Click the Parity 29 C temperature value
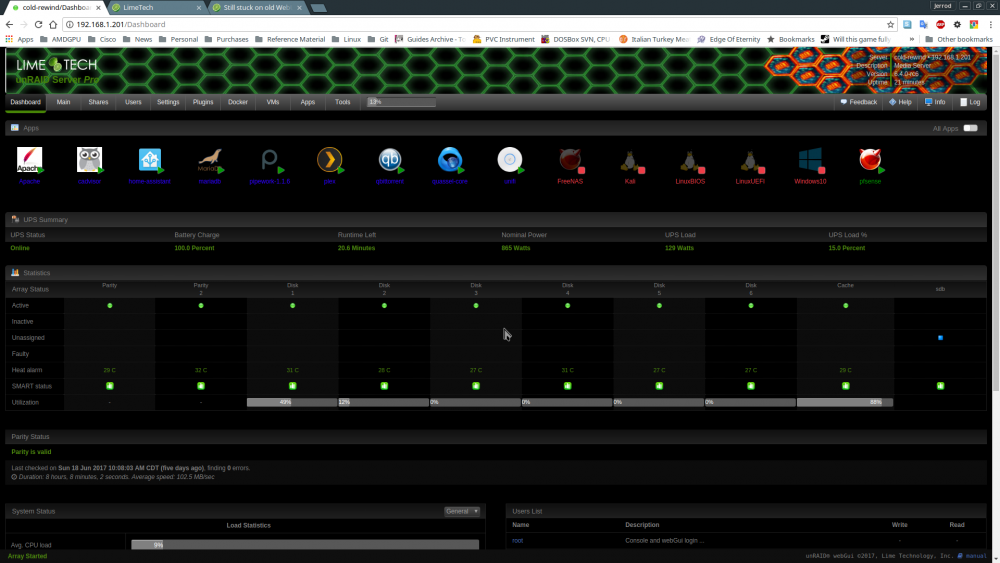The height and width of the screenshot is (563, 1000). (110, 370)
